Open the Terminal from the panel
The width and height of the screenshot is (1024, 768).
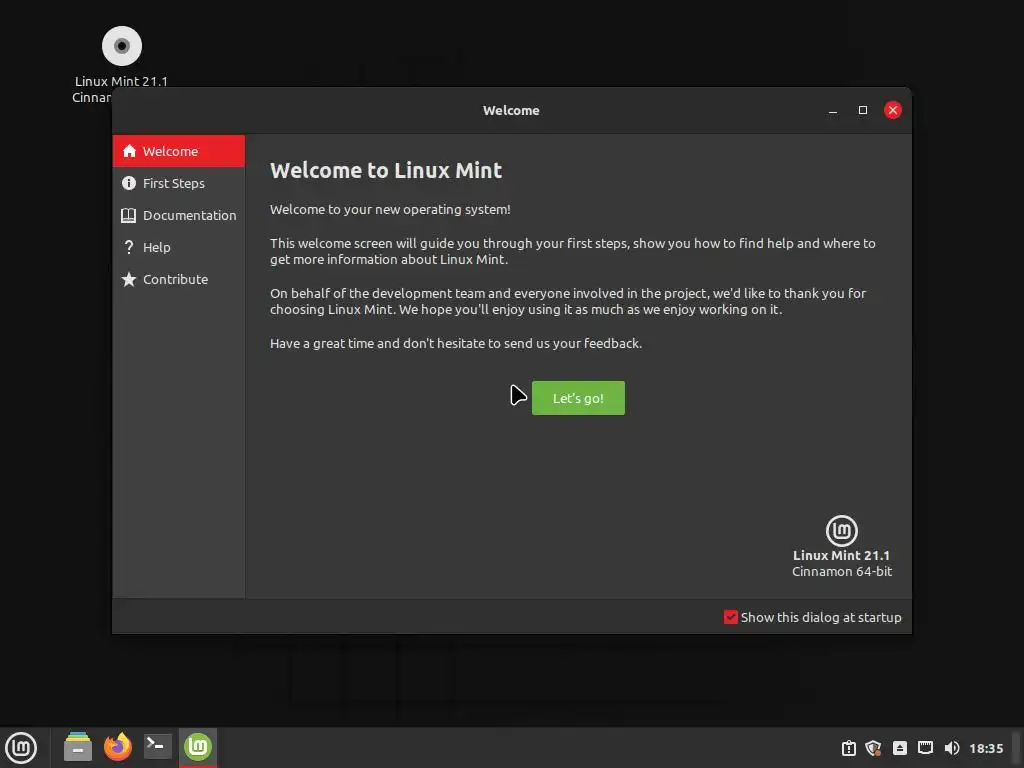(157, 746)
